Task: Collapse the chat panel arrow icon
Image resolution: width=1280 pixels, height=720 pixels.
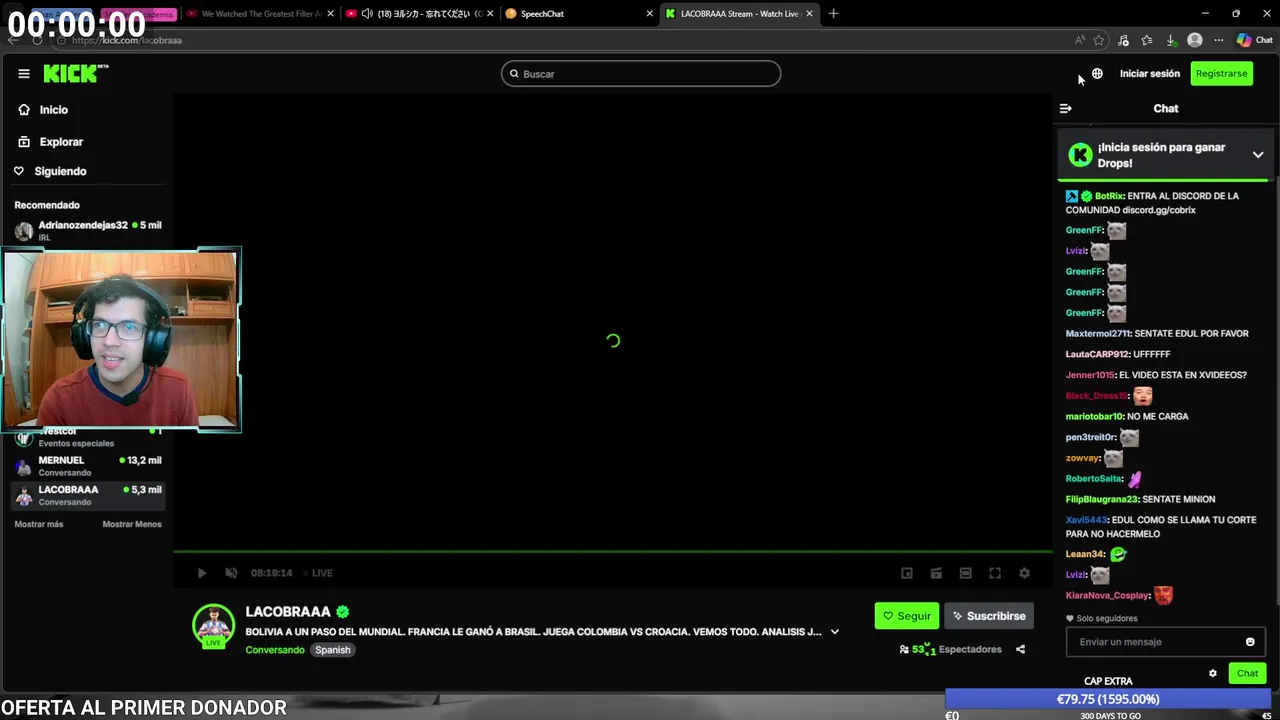Action: (1065, 108)
